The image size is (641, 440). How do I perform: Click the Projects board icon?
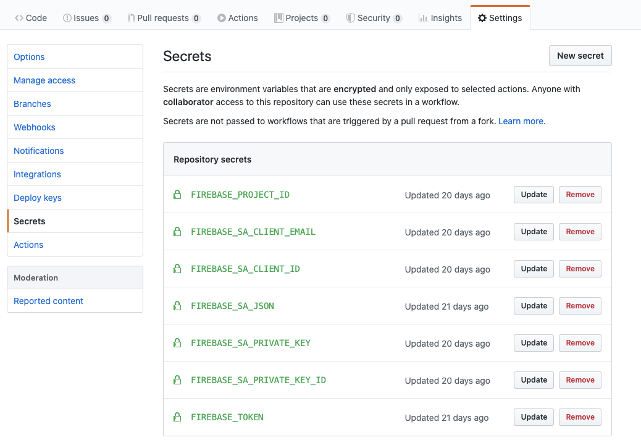[x=278, y=18]
